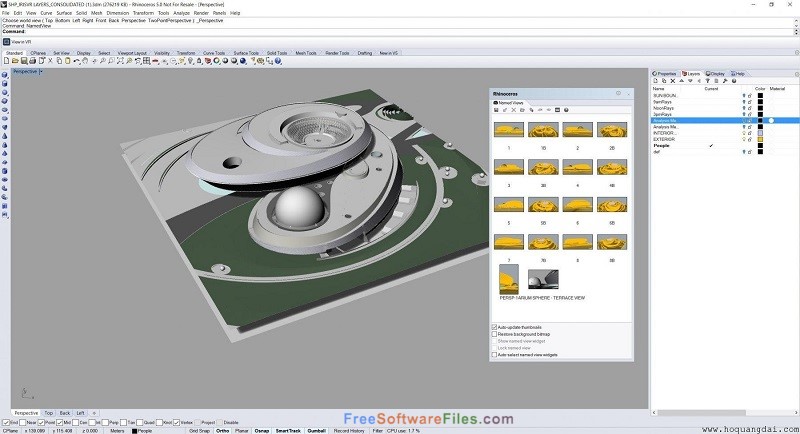This screenshot has width=800, height=434.
Task: Click the Zoom Extents icon
Action: click(x=120, y=61)
